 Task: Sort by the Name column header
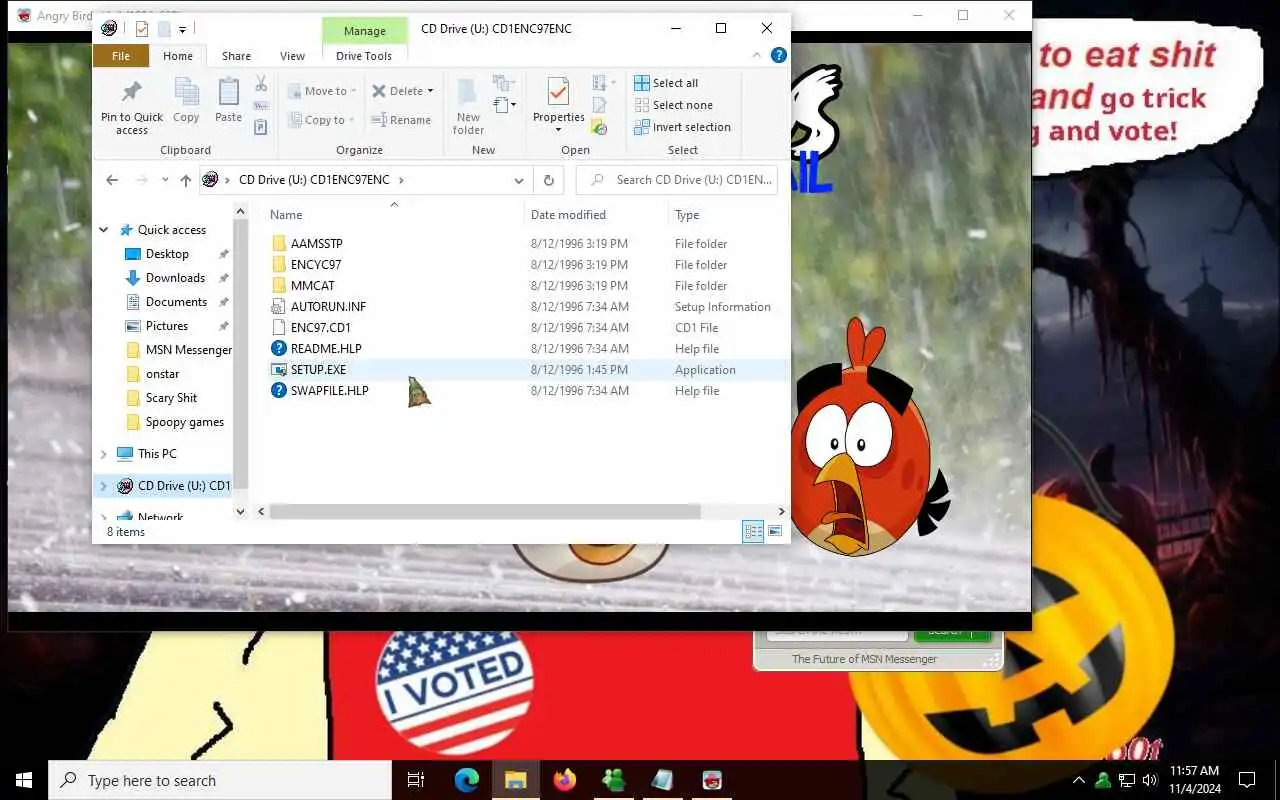click(x=286, y=215)
